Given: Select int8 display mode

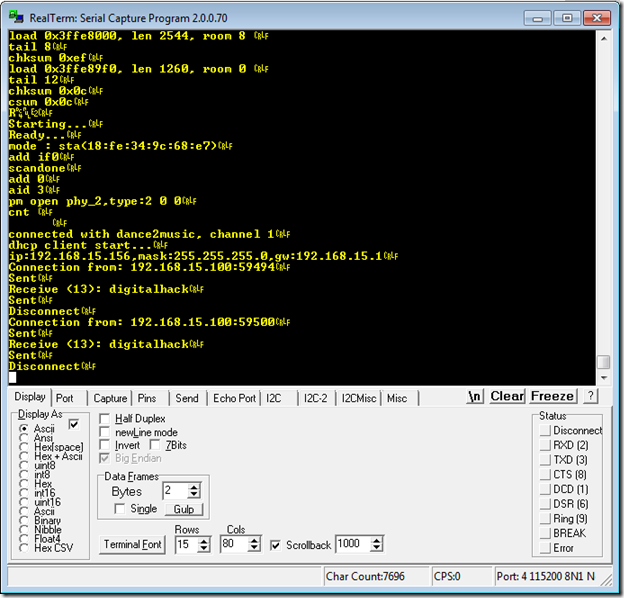Looking at the screenshot, I should click(24, 474).
